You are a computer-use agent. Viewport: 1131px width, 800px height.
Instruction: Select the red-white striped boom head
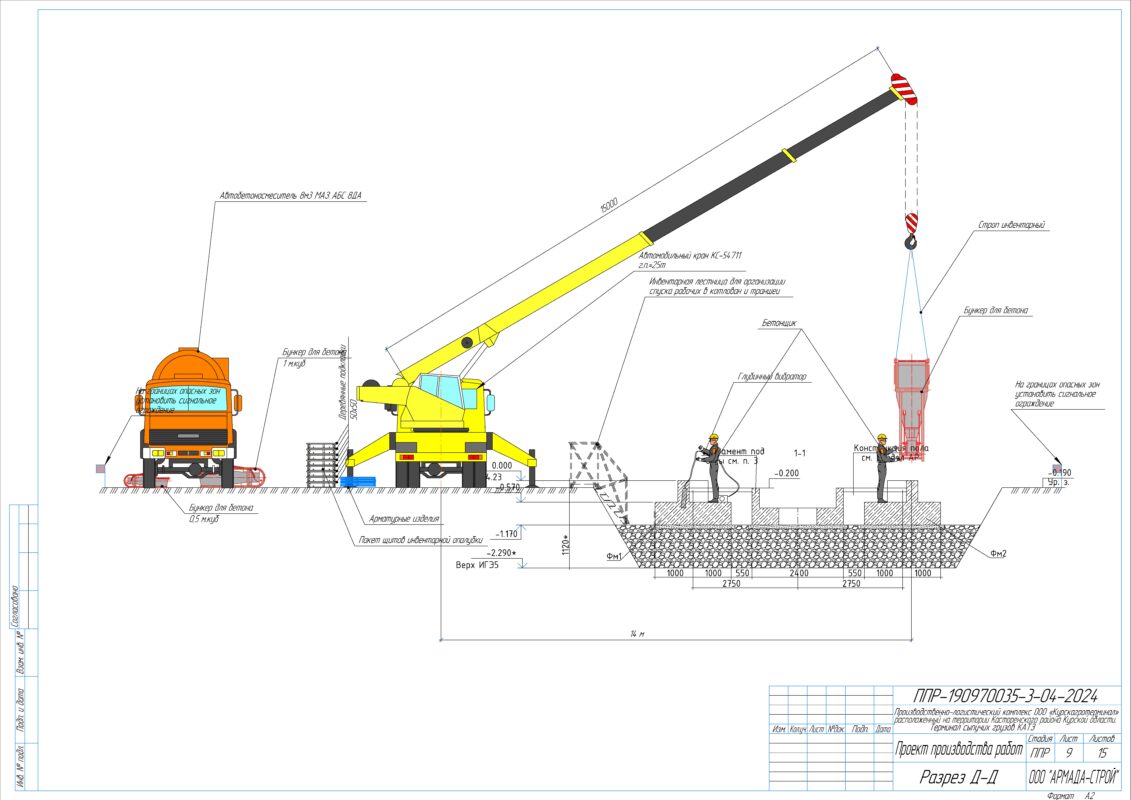tap(904, 89)
